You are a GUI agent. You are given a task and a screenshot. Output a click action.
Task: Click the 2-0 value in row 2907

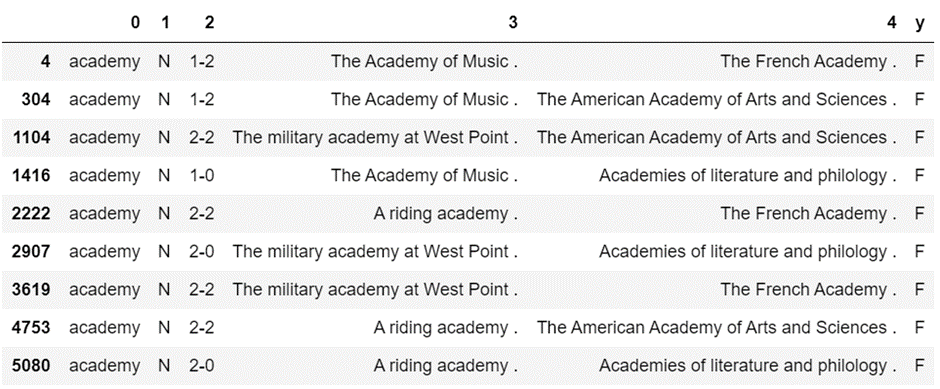pyautogui.click(x=202, y=252)
